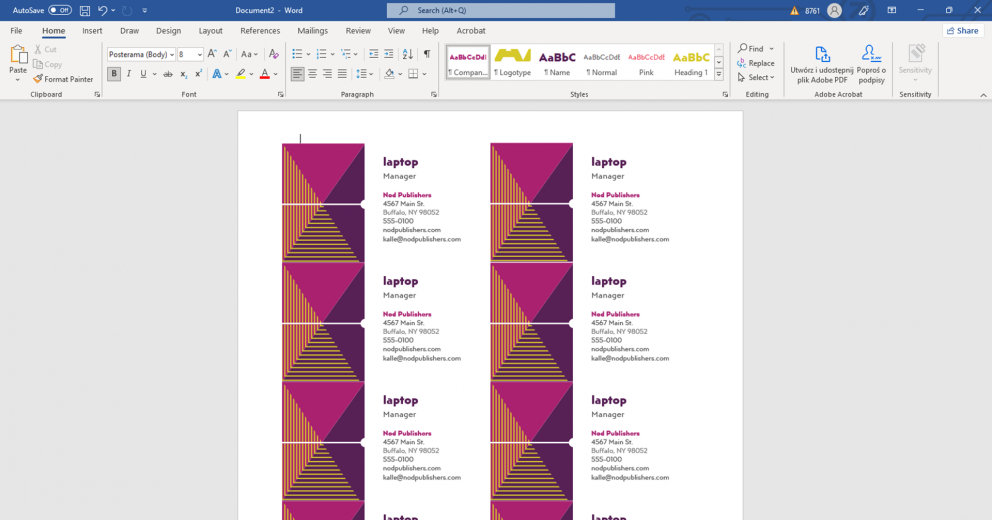Switch to the Mailings tab
The height and width of the screenshot is (520, 992).
tap(313, 30)
